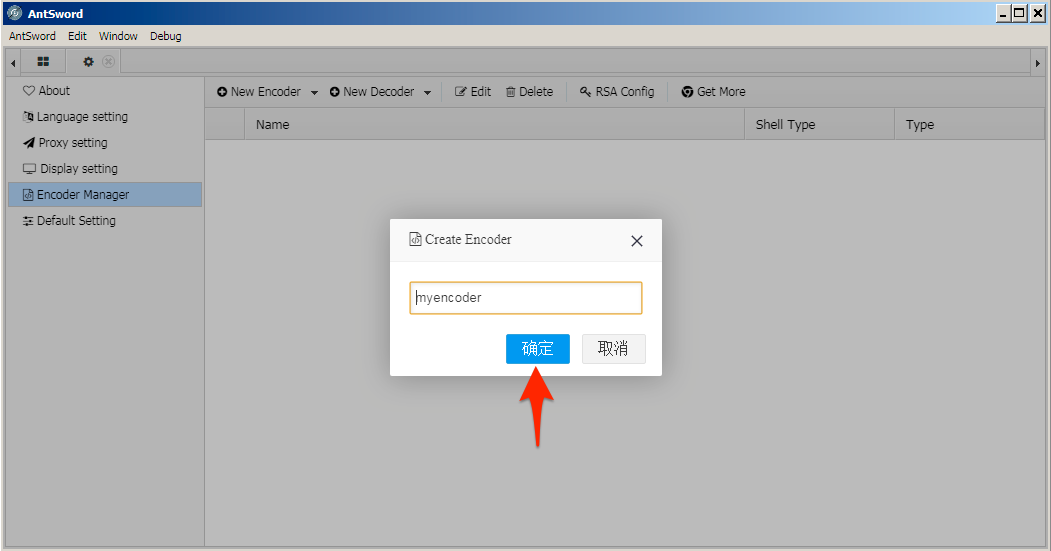Sort by Shell Type column header
The height and width of the screenshot is (551, 1051).
(819, 125)
